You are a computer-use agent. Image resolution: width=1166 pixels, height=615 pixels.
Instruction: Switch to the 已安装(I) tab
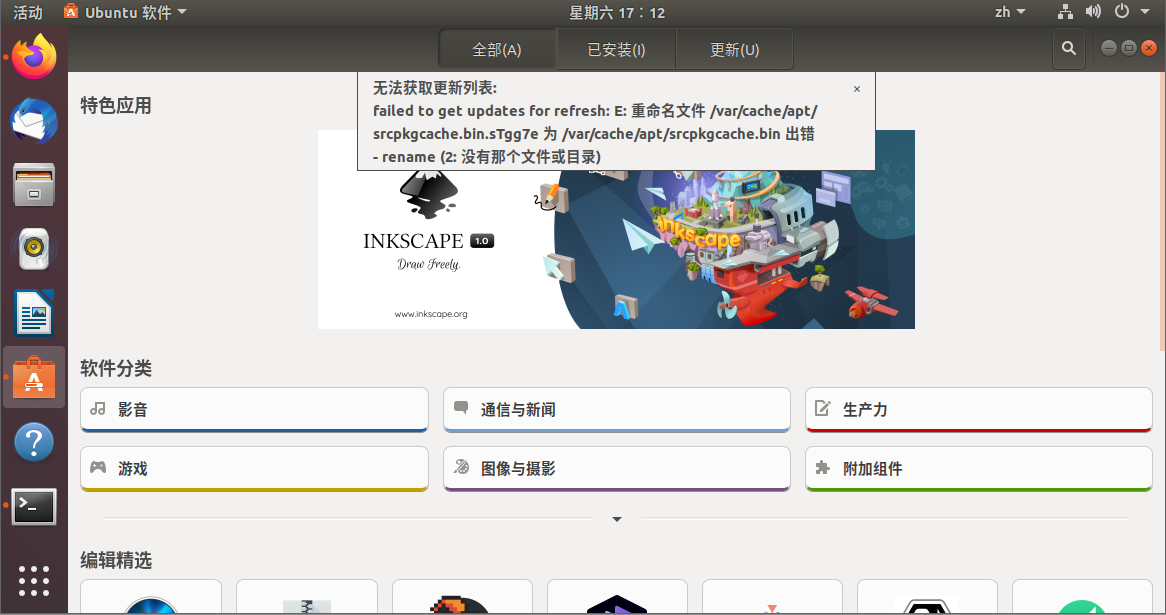[x=616, y=50]
